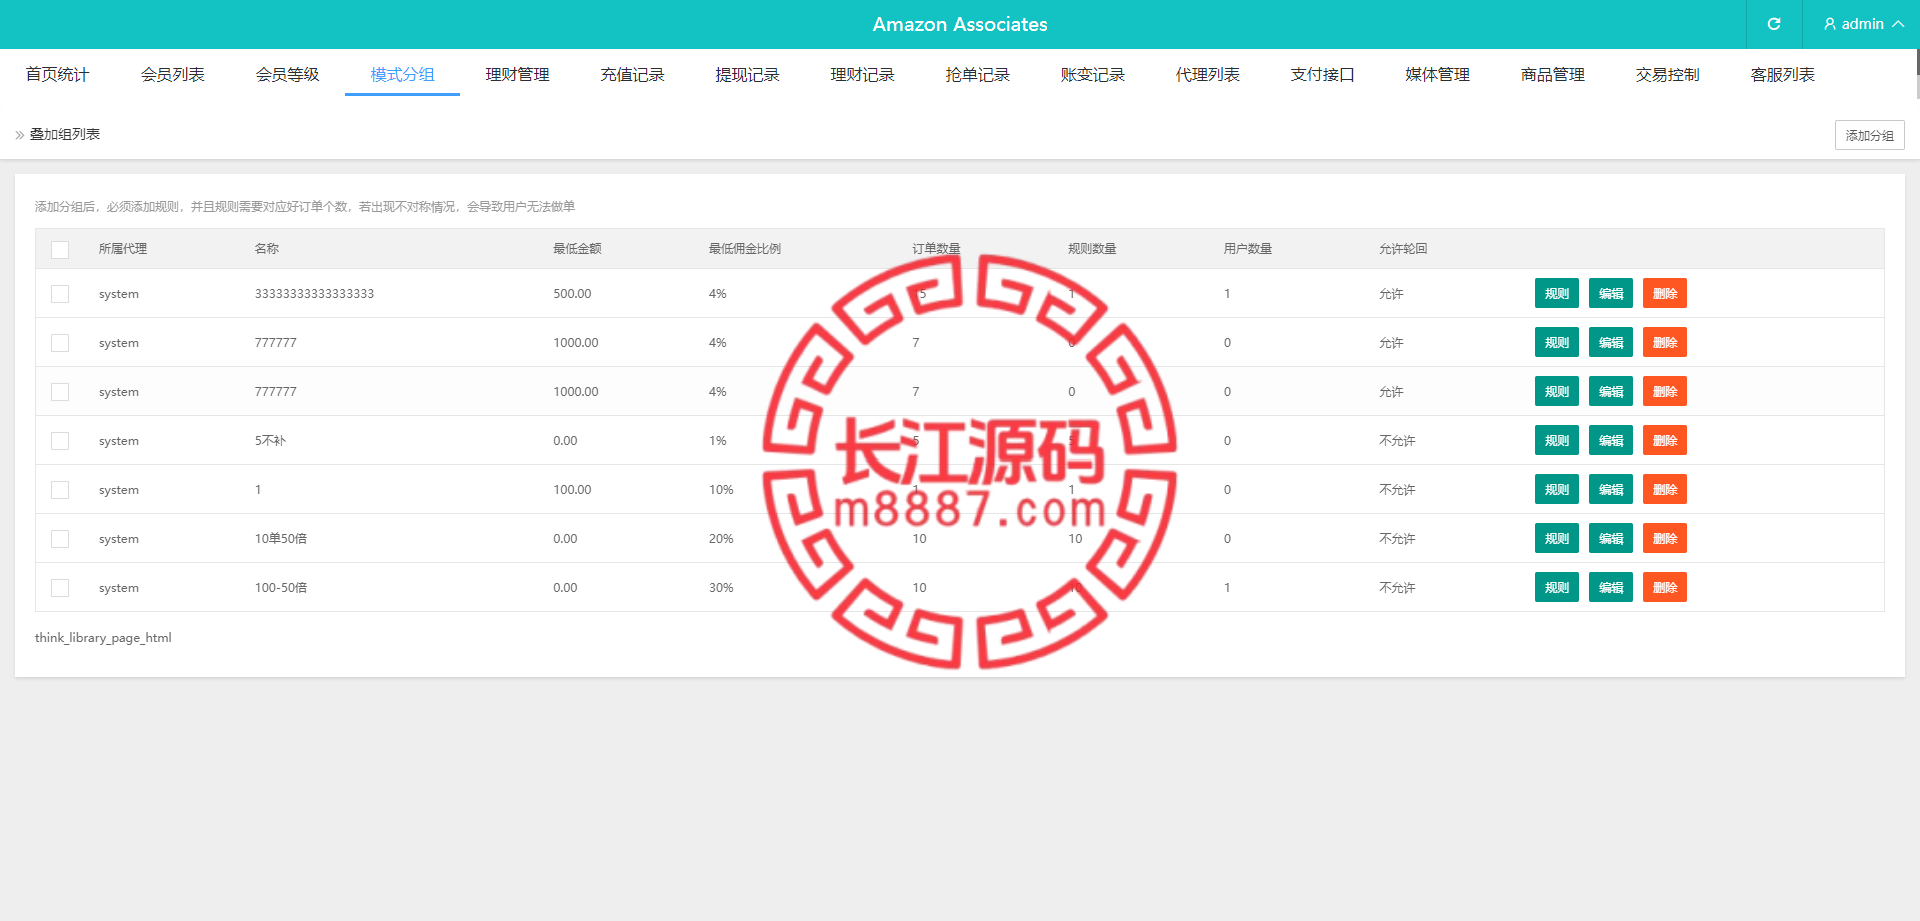Open the admin user dropdown

1862,24
